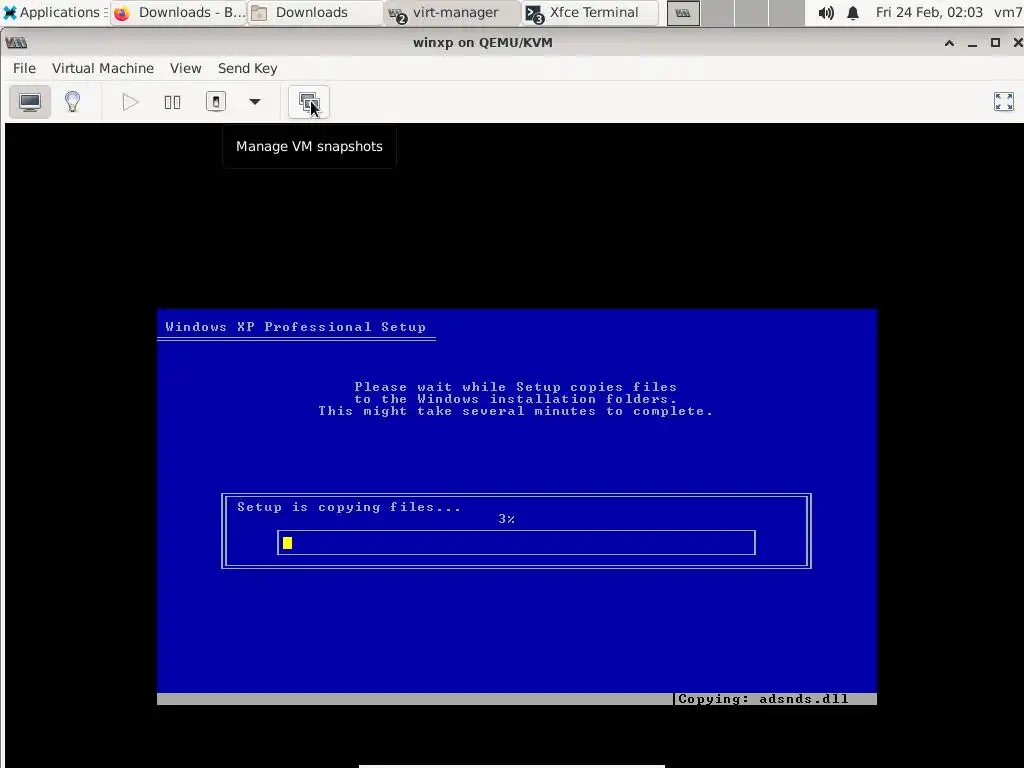Select the third workspace in switcher
The image size is (1024, 768).
[x=751, y=13]
